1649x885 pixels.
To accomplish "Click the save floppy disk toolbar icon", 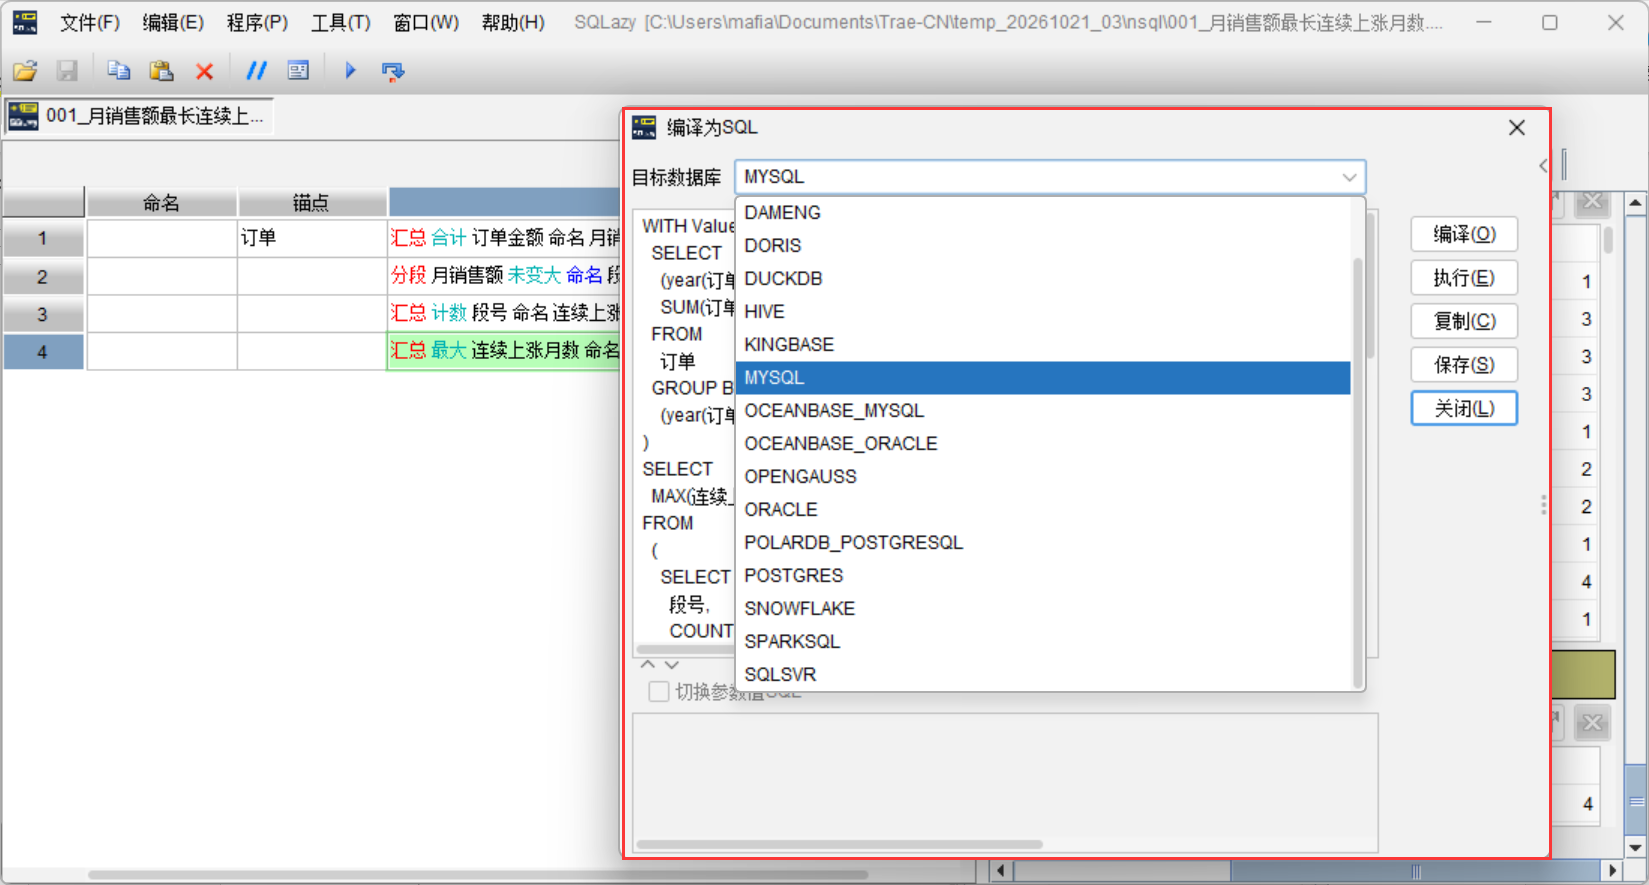I will pos(67,70).
